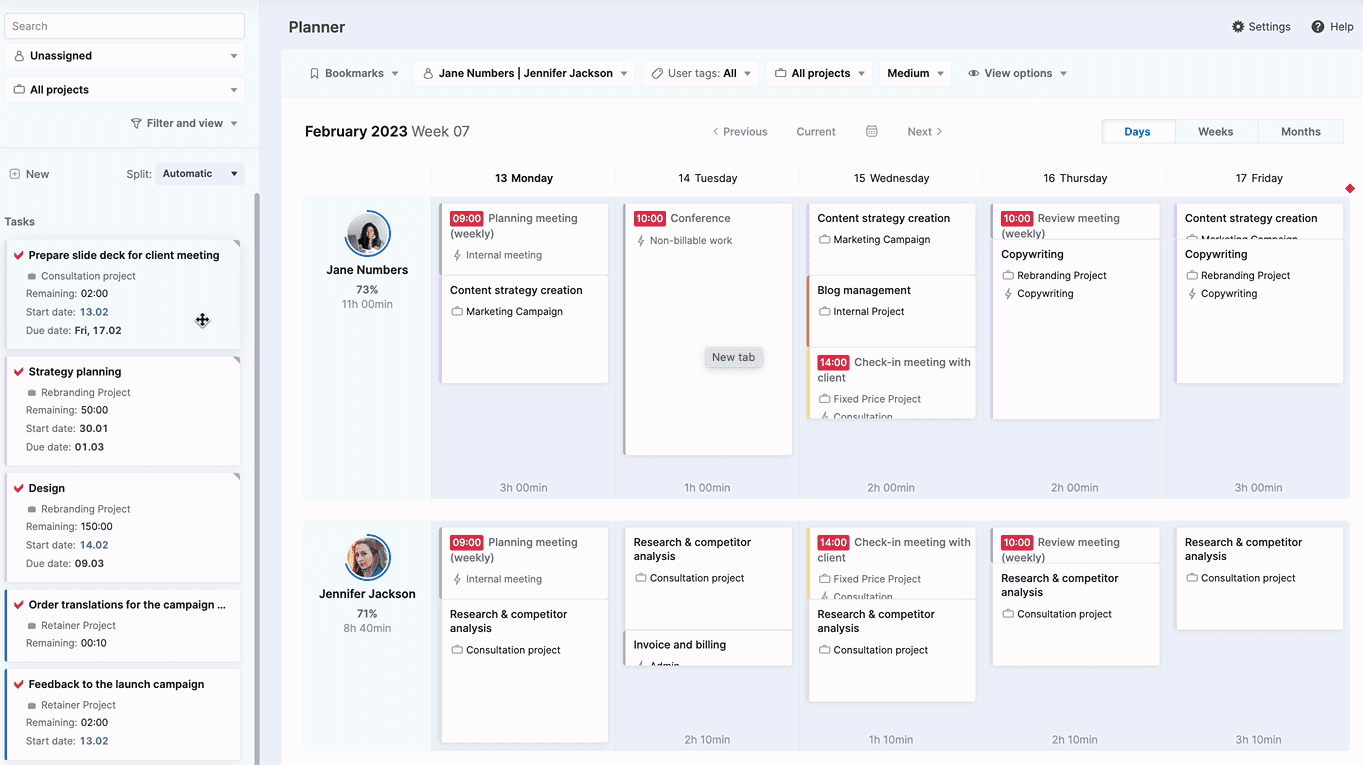The image size is (1363, 765).
Task: Open the User tags: All dropdown
Action: (x=701, y=73)
